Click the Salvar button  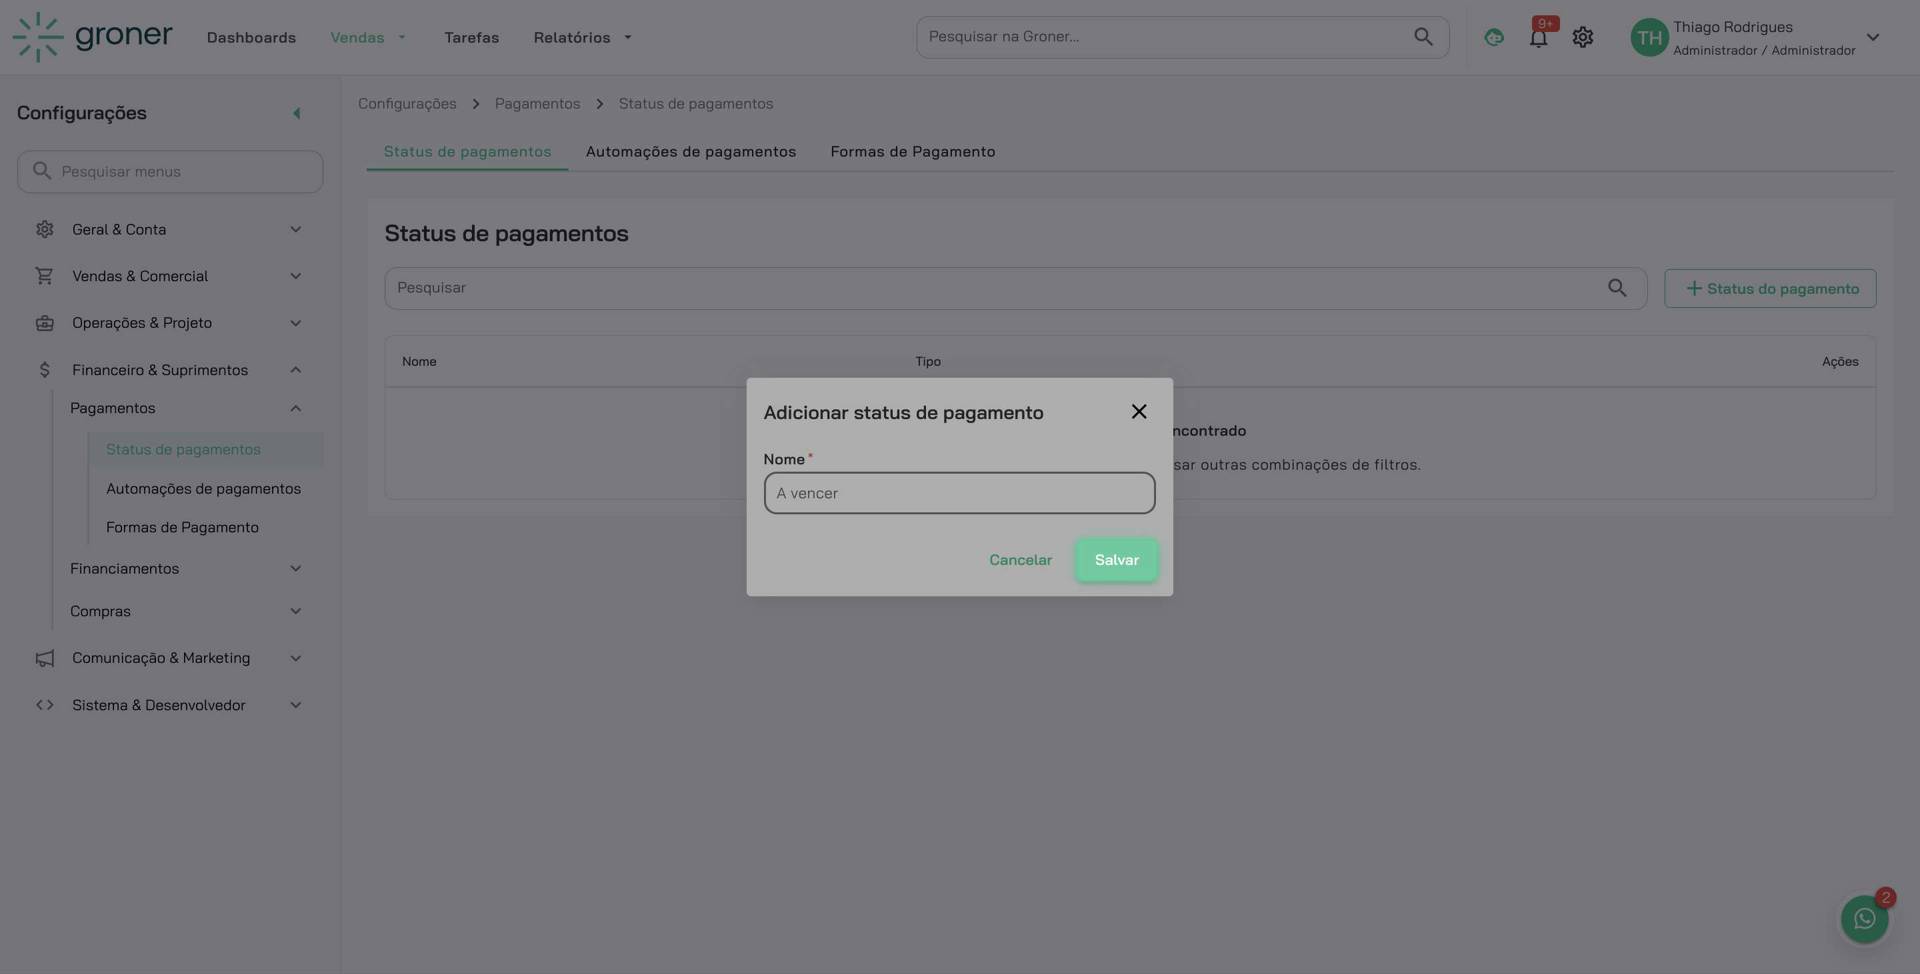pyautogui.click(x=1116, y=560)
